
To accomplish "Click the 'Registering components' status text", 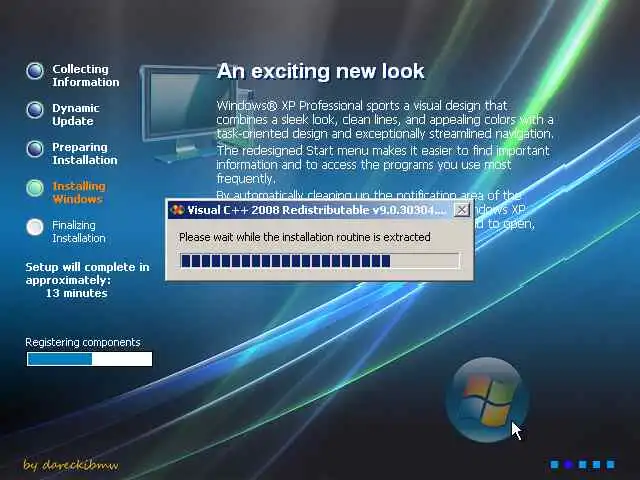I will (83, 342).
